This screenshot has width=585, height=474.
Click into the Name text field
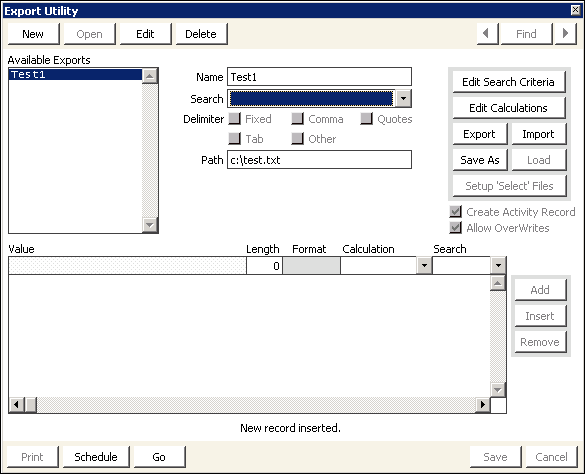coord(319,77)
